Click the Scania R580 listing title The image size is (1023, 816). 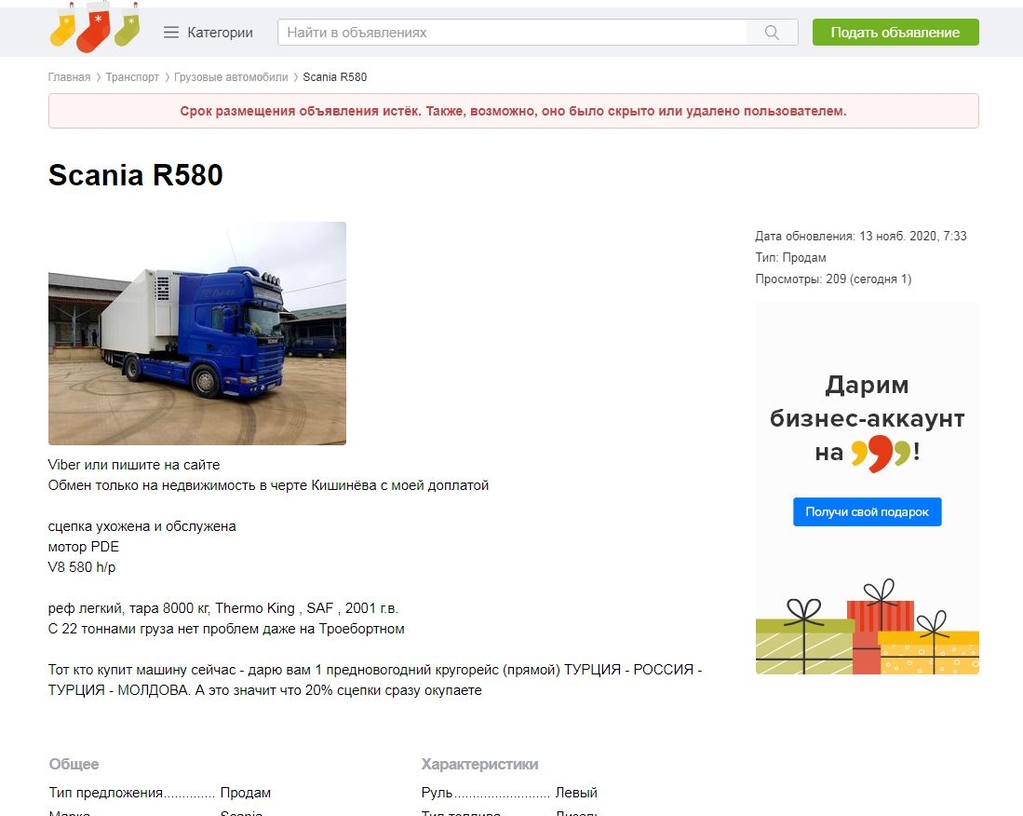click(136, 175)
